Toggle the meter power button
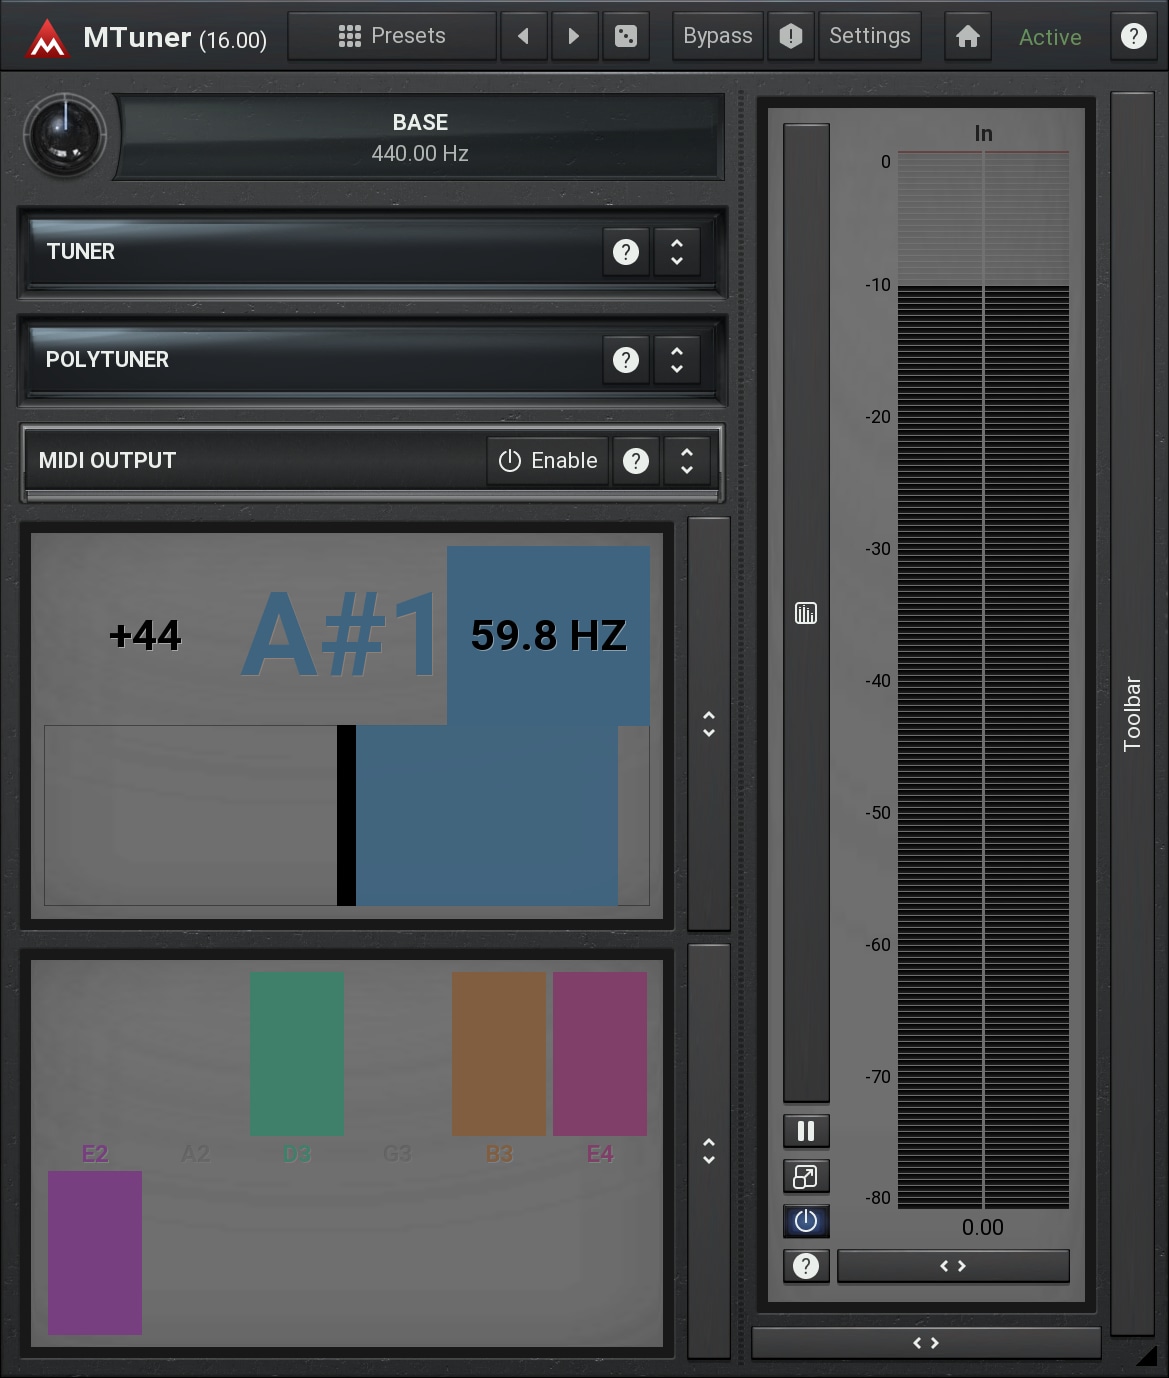Screen dimensions: 1169x1378 click(x=806, y=1221)
